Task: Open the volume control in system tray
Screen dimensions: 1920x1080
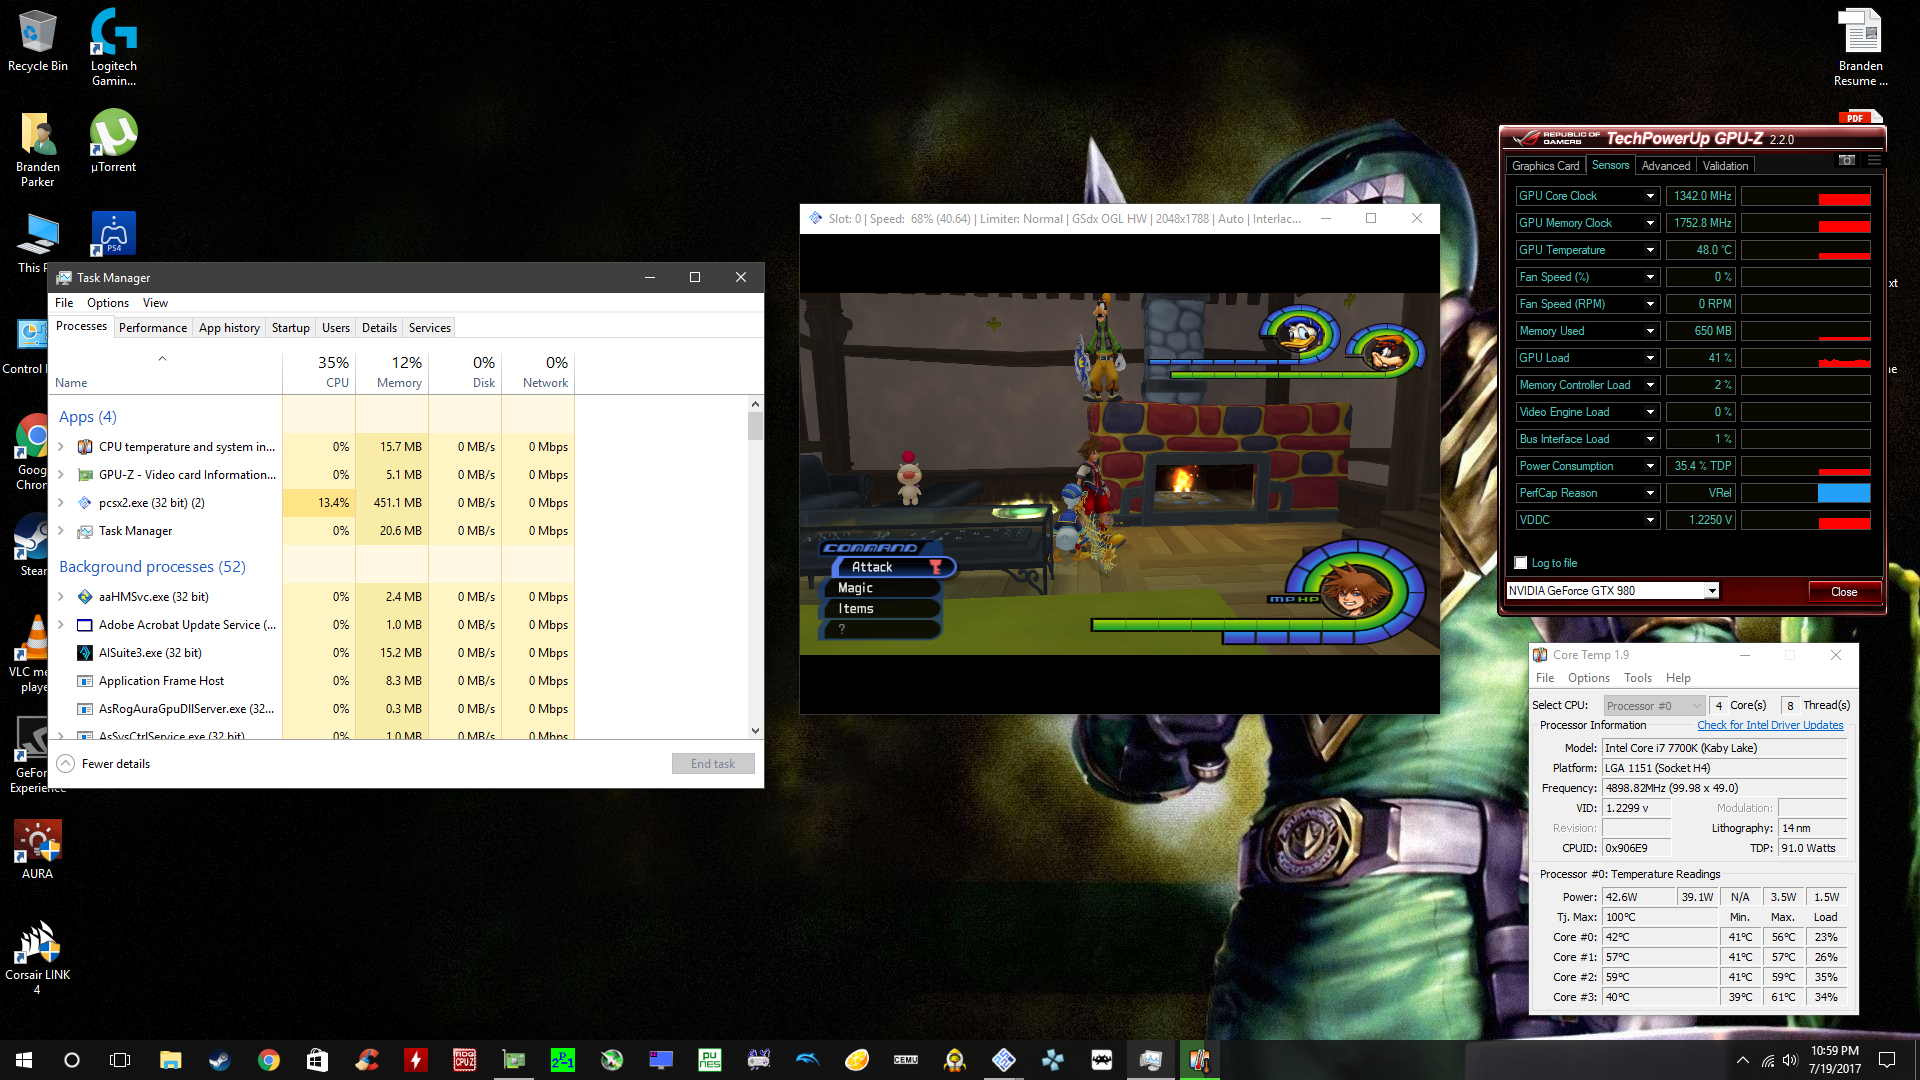Action: click(x=1790, y=1060)
